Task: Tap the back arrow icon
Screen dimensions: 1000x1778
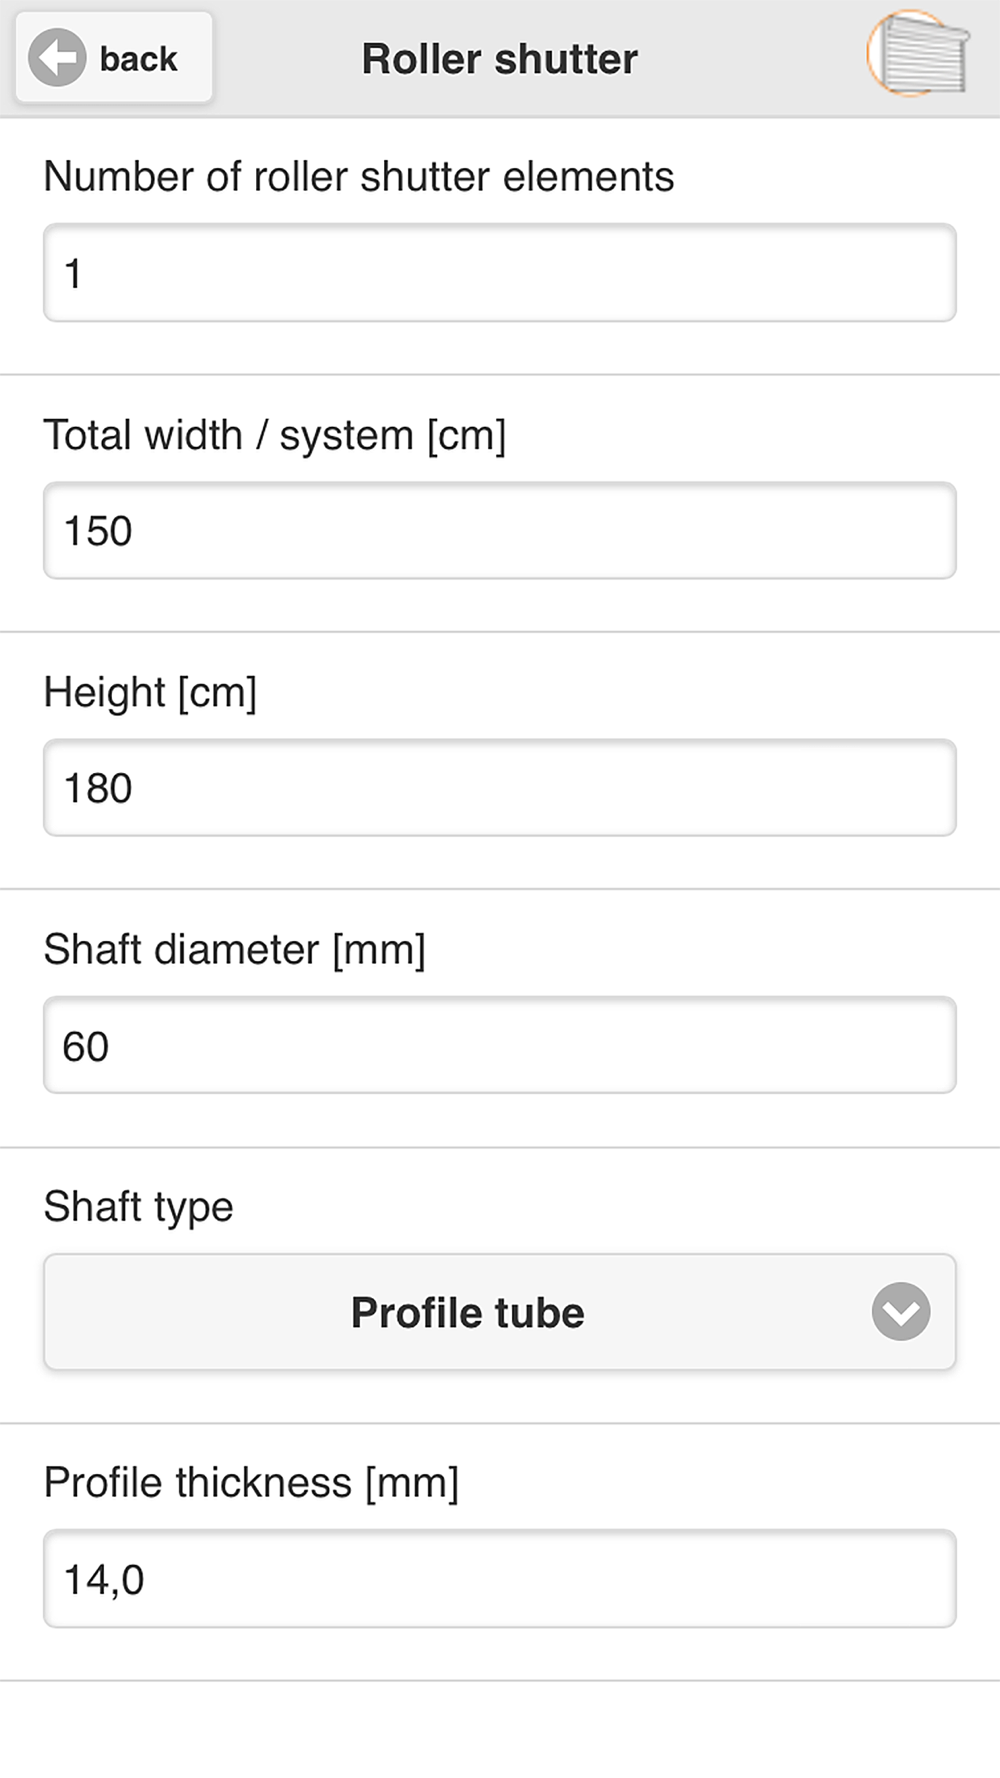Action: click(x=57, y=58)
